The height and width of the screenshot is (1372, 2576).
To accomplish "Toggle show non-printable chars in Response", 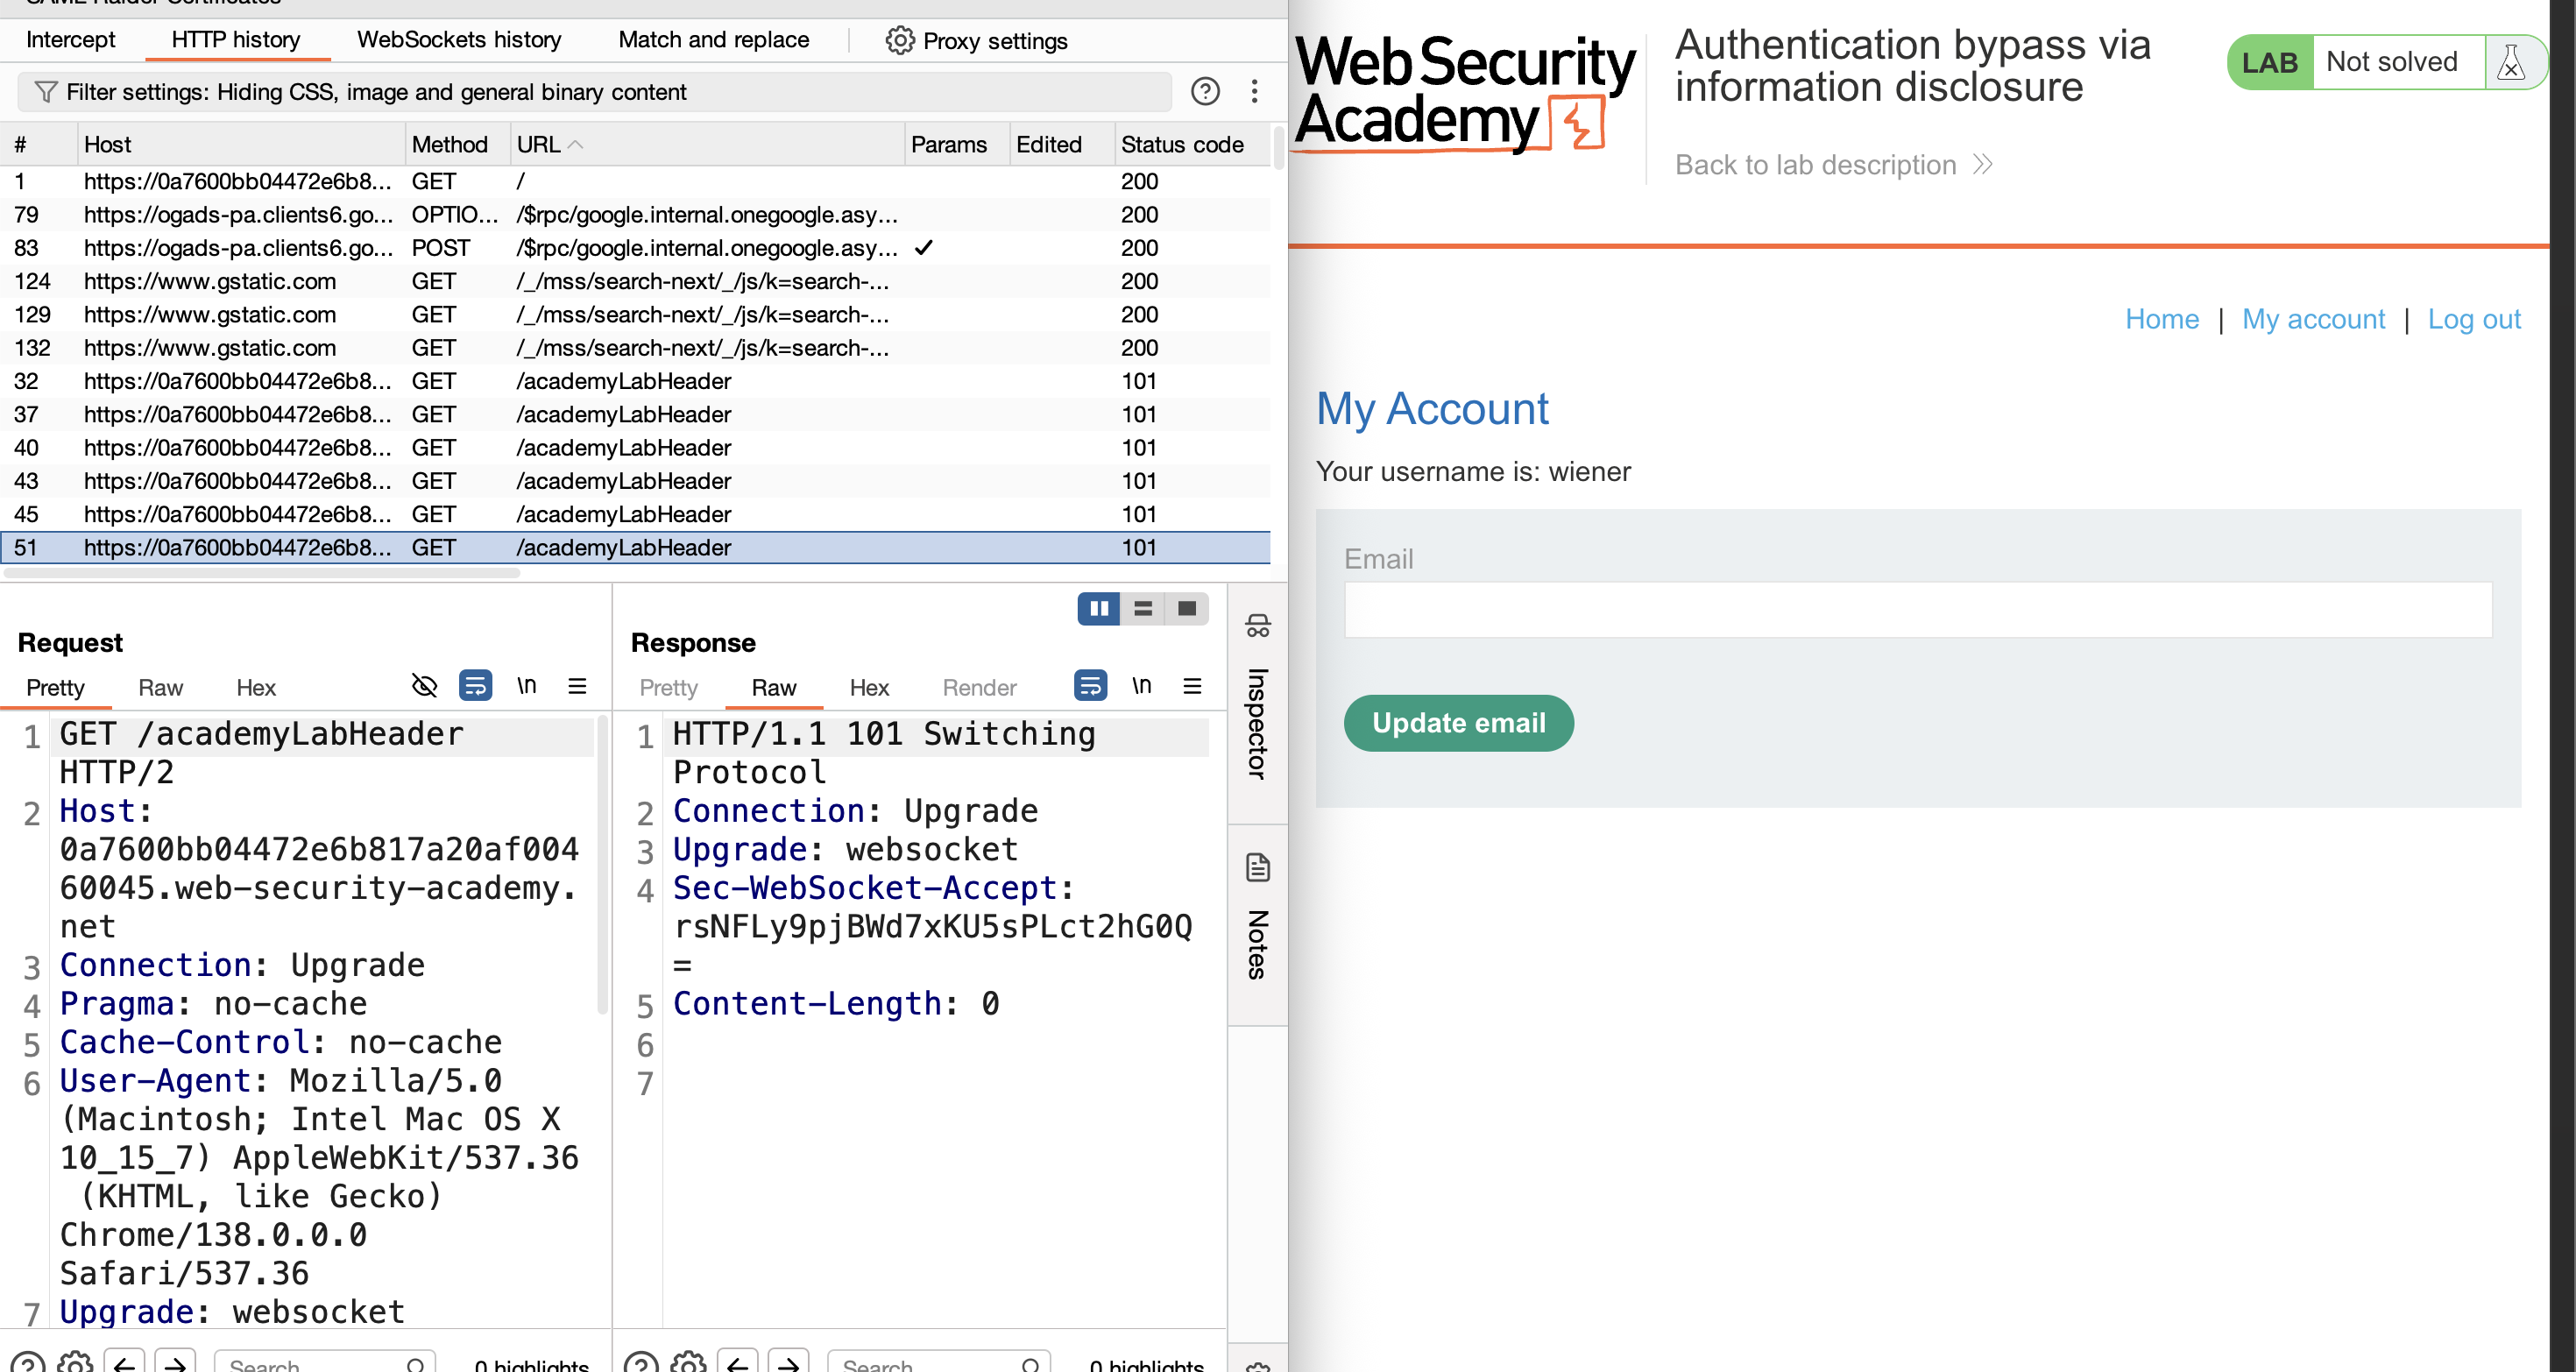I will [x=1141, y=686].
